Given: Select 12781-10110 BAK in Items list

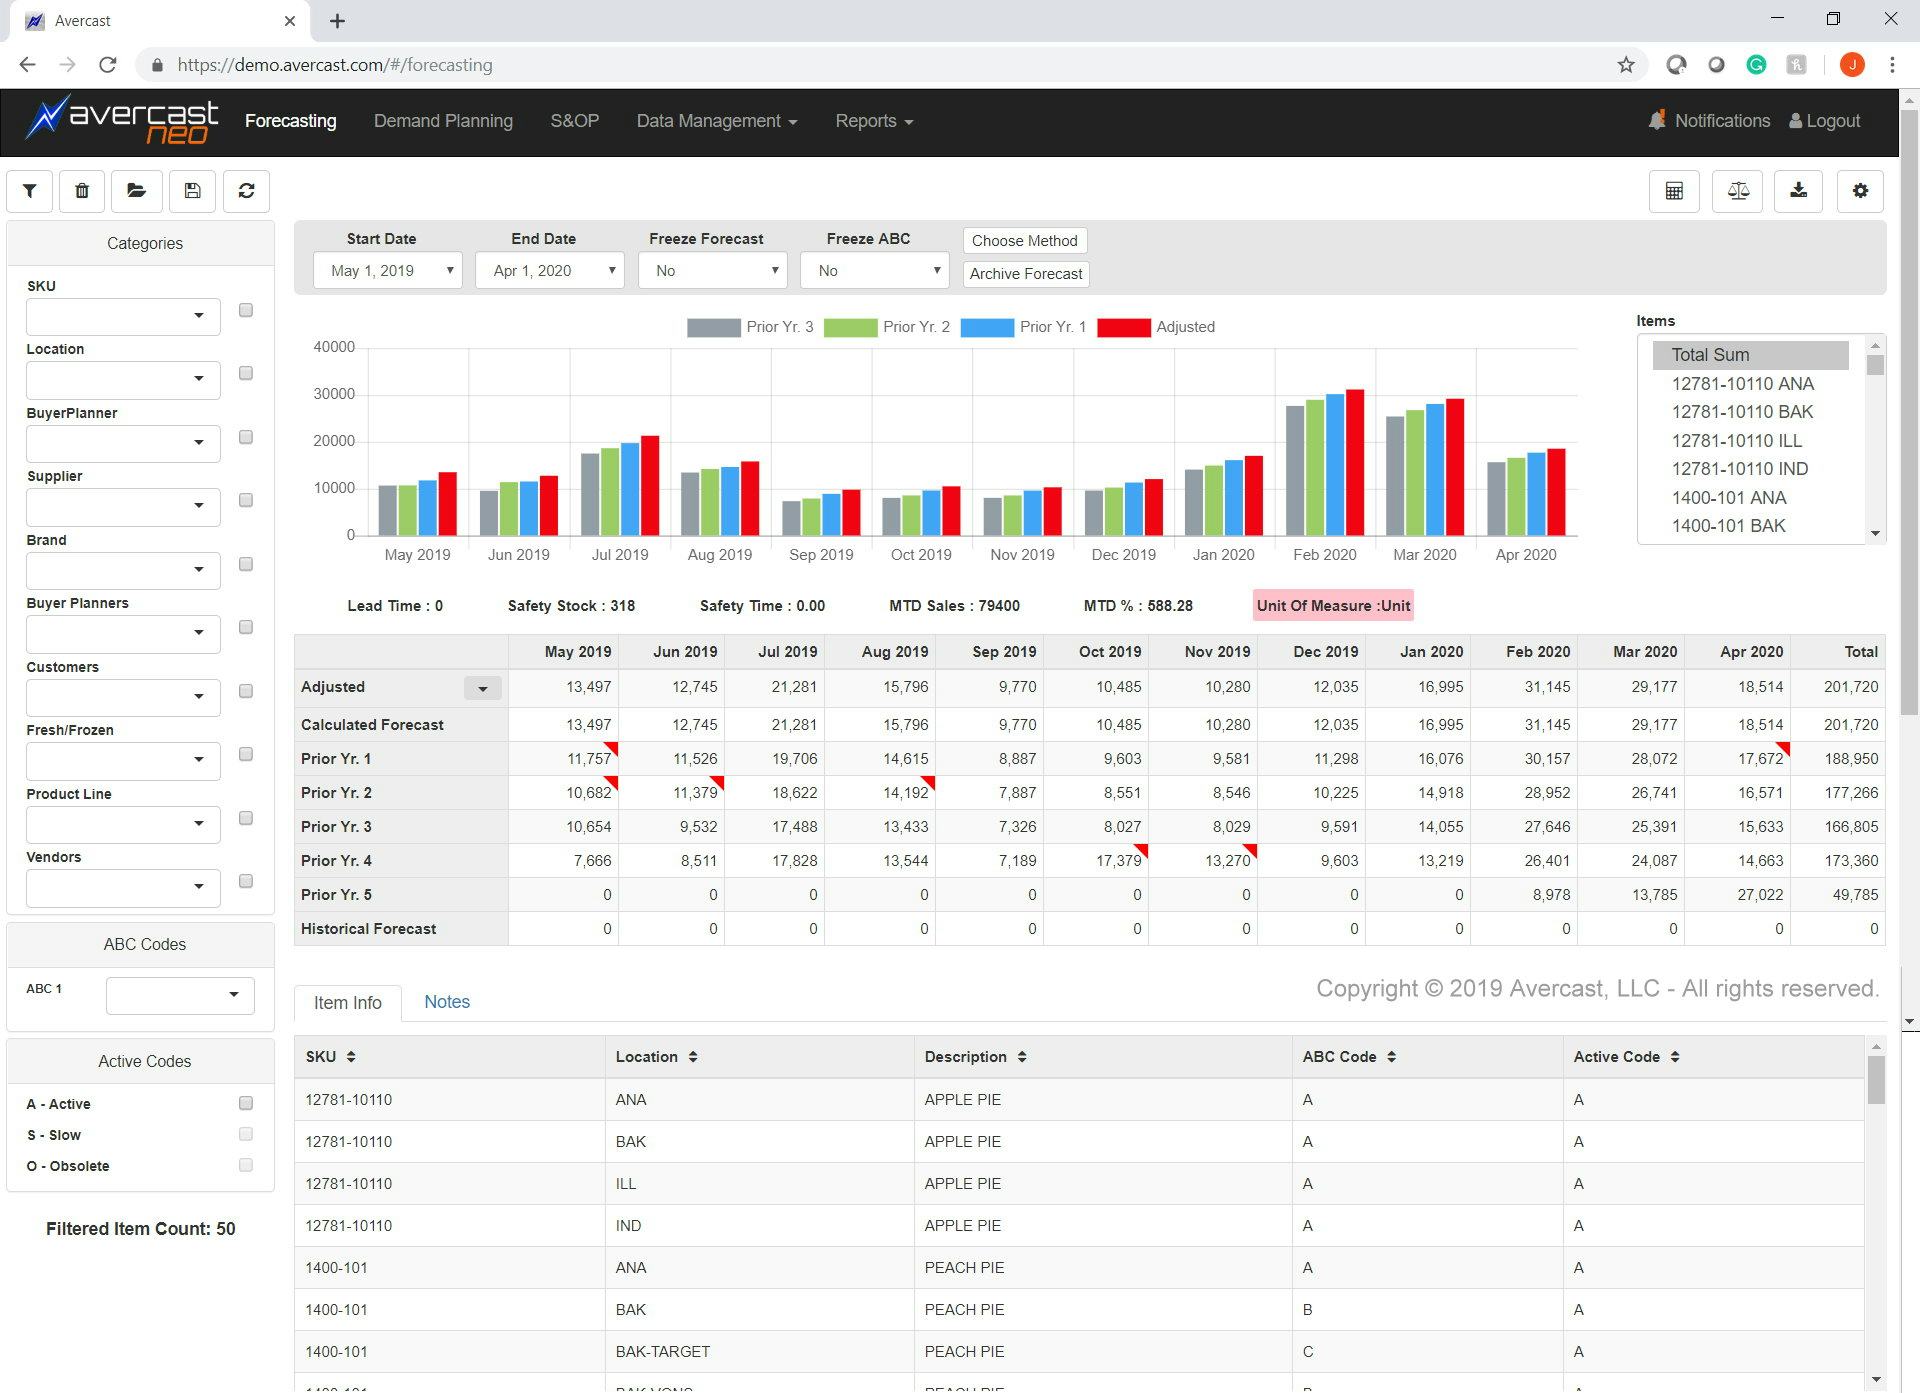Looking at the screenshot, I should 1742,412.
